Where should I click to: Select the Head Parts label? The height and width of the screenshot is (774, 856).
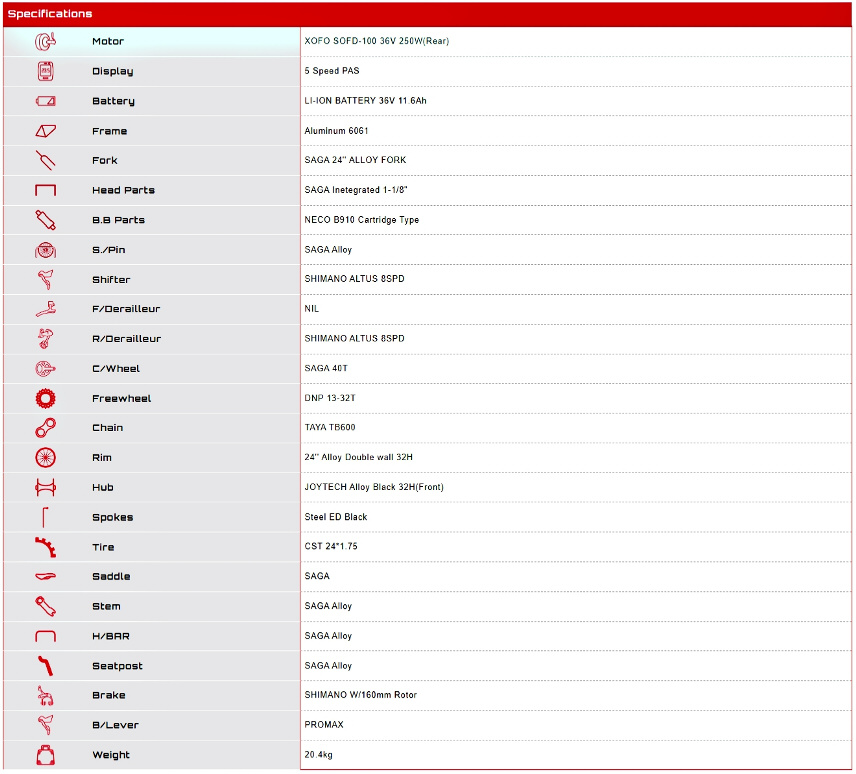coord(123,190)
